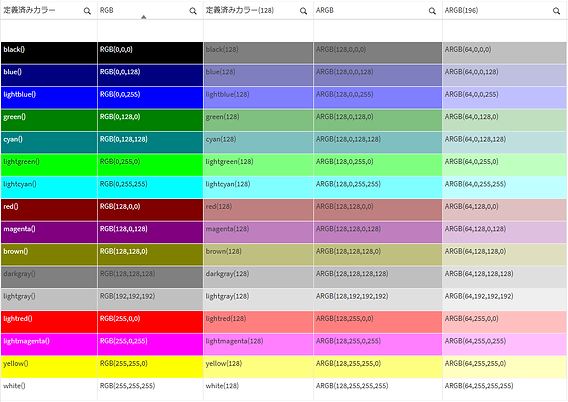Pick the ARGB(128,0,255,0) cell

378,165
